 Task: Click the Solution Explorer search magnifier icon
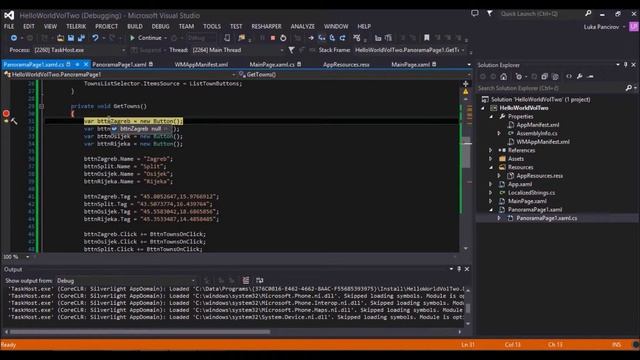pos(629,88)
